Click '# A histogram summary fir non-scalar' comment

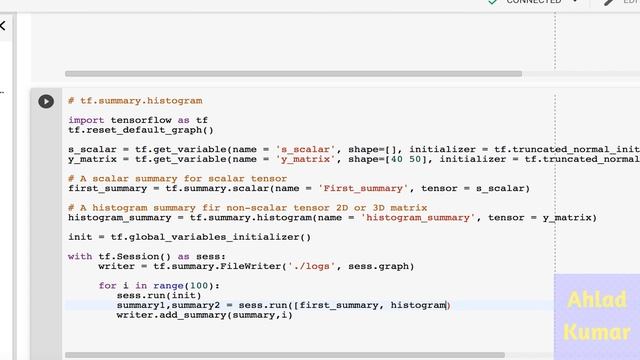pyautogui.click(x=248, y=208)
